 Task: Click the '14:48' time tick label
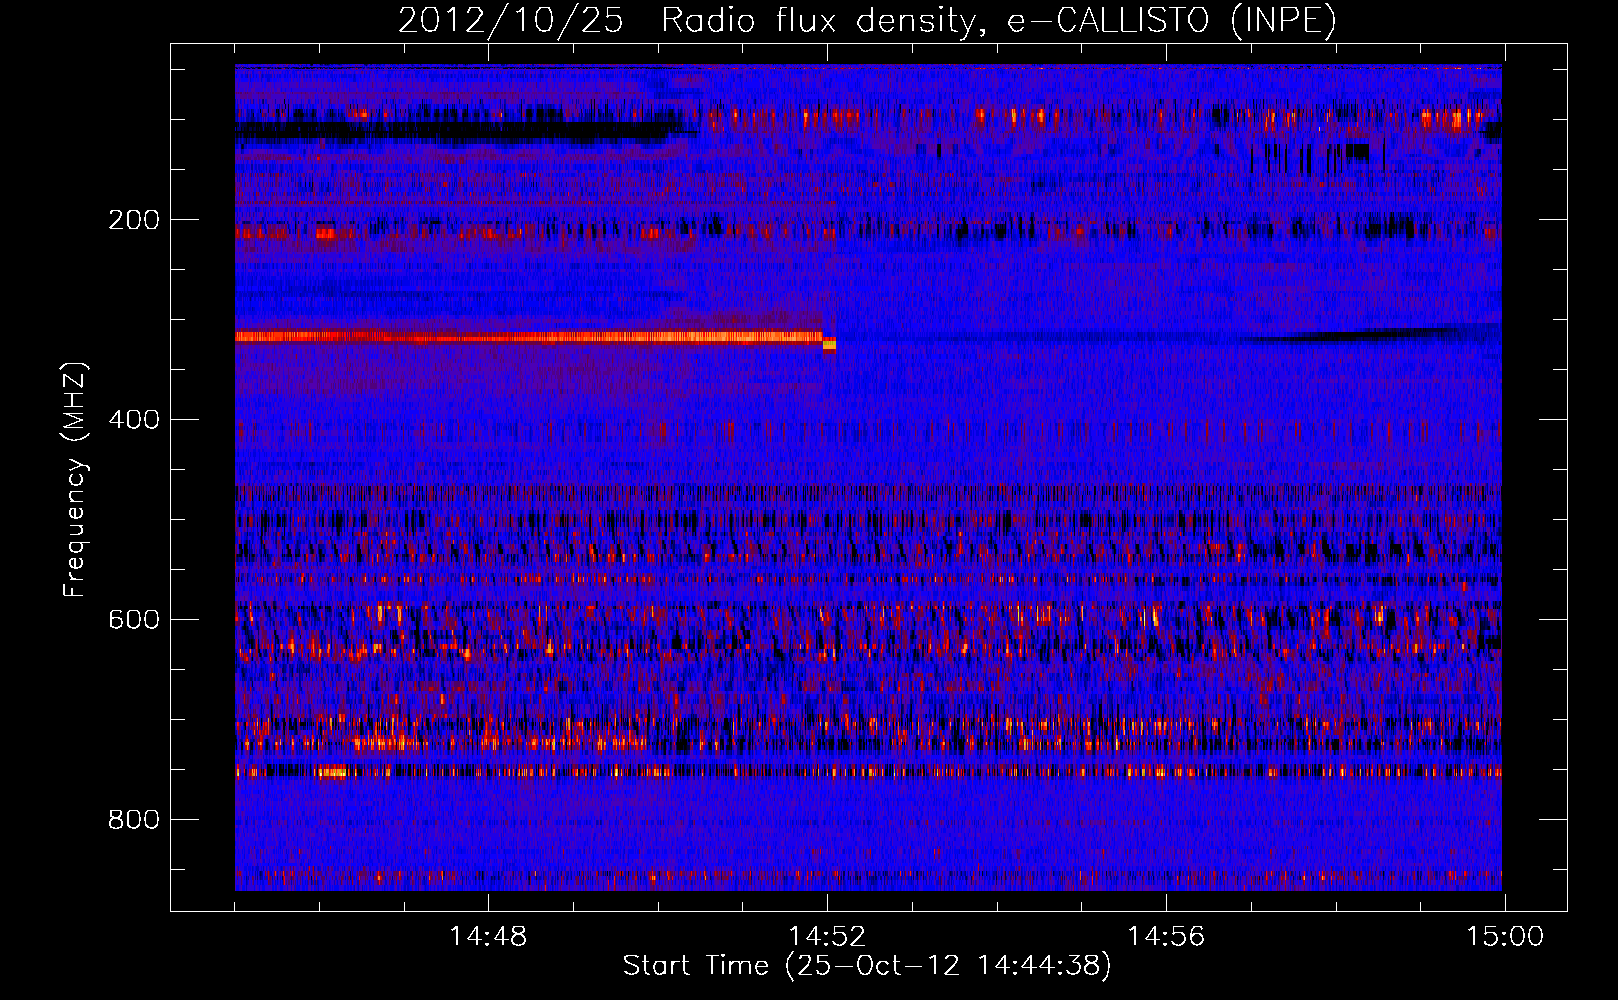point(488,937)
